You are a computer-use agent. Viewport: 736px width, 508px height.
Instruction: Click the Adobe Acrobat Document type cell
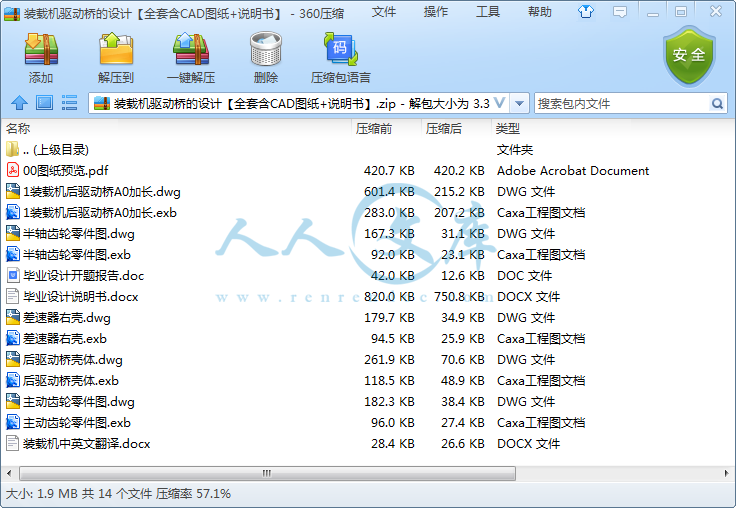point(573,170)
